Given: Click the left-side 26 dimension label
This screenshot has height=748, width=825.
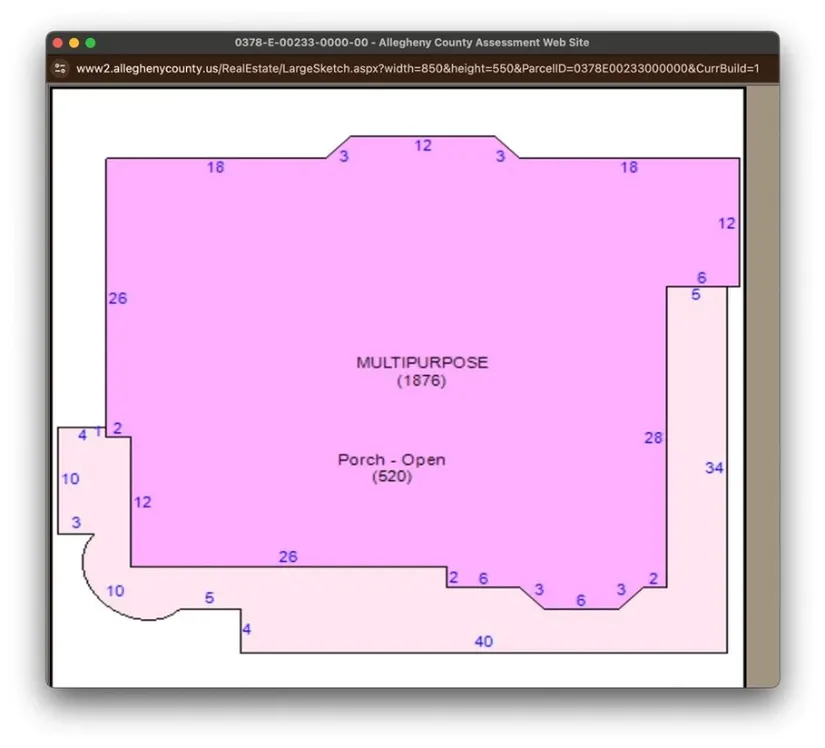Looking at the screenshot, I should 117,298.
